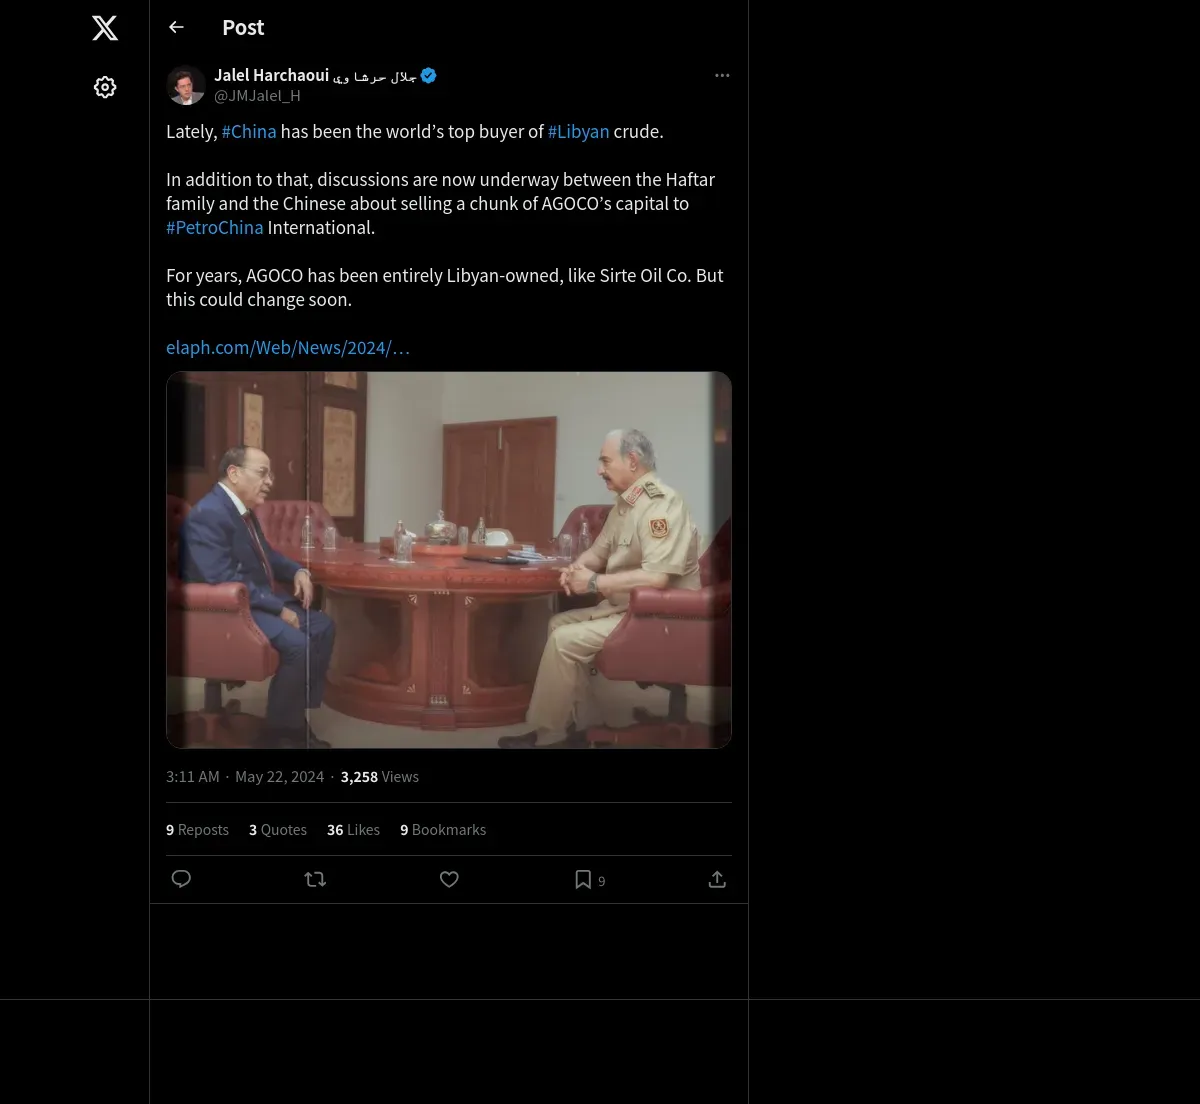The image size is (1200, 1104).
Task: Open the meeting photo attached to post
Action: click(x=449, y=560)
